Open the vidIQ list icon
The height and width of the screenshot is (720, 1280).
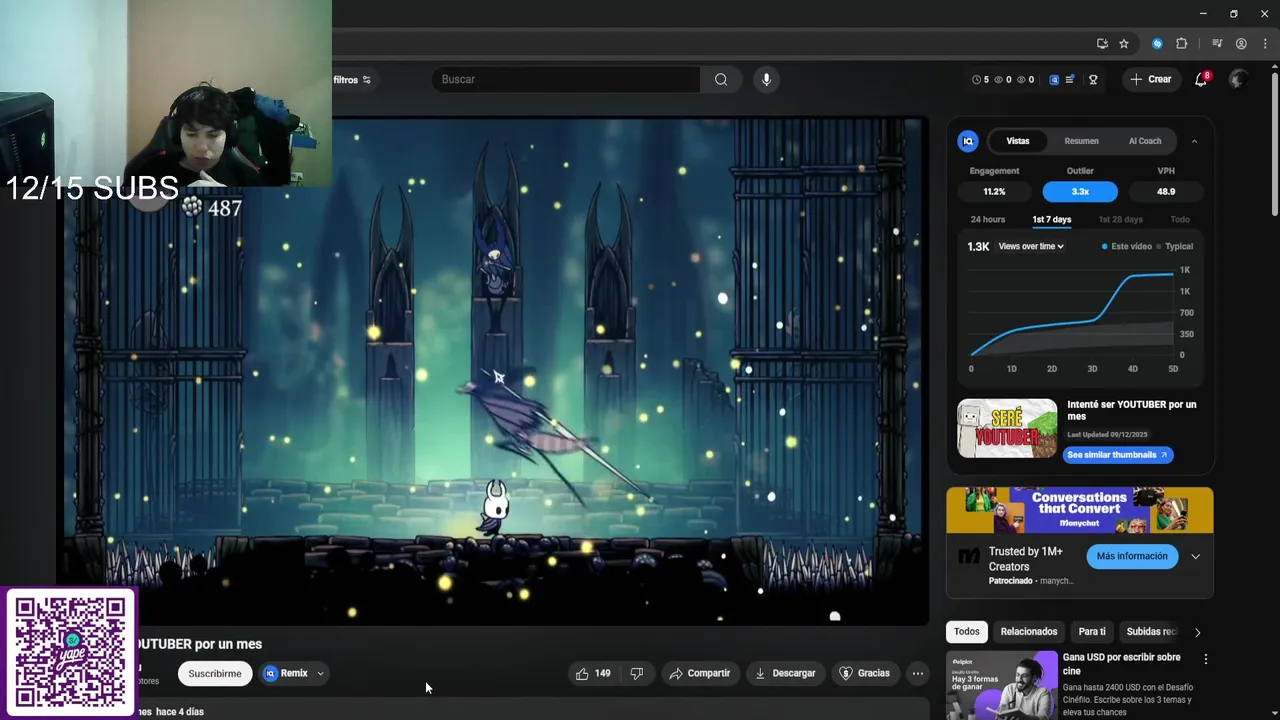(x=1070, y=79)
